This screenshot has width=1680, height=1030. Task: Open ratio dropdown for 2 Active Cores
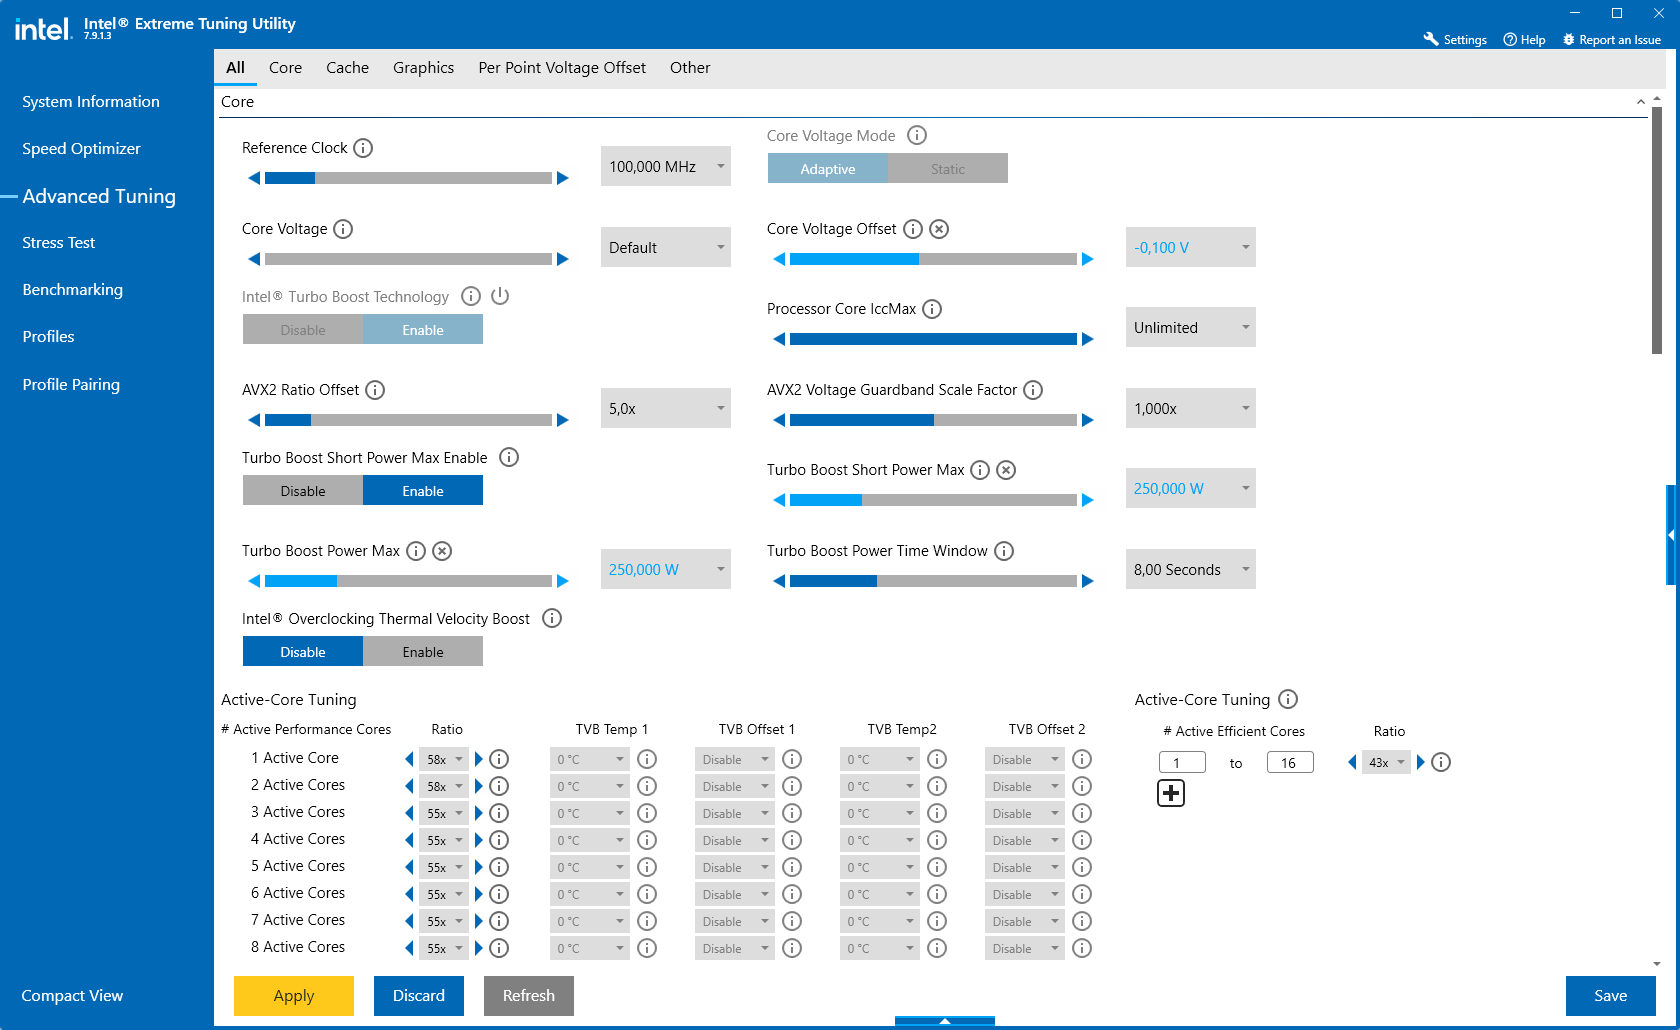pyautogui.click(x=444, y=786)
